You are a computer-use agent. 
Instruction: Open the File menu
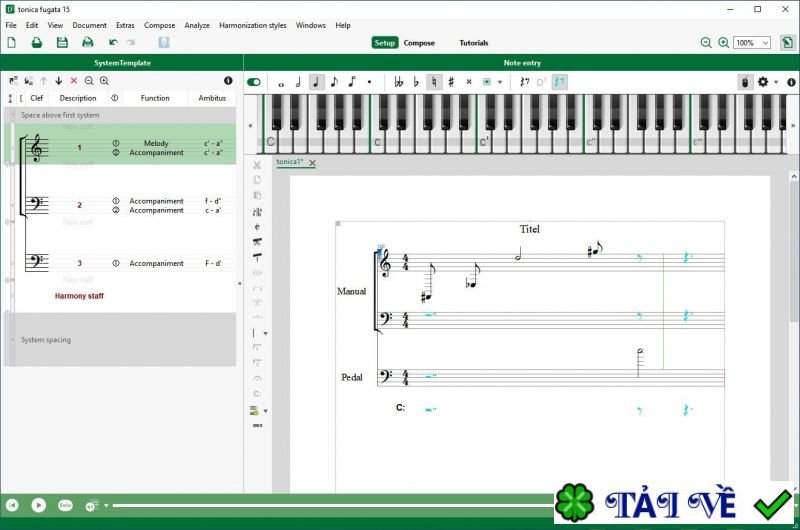11,25
